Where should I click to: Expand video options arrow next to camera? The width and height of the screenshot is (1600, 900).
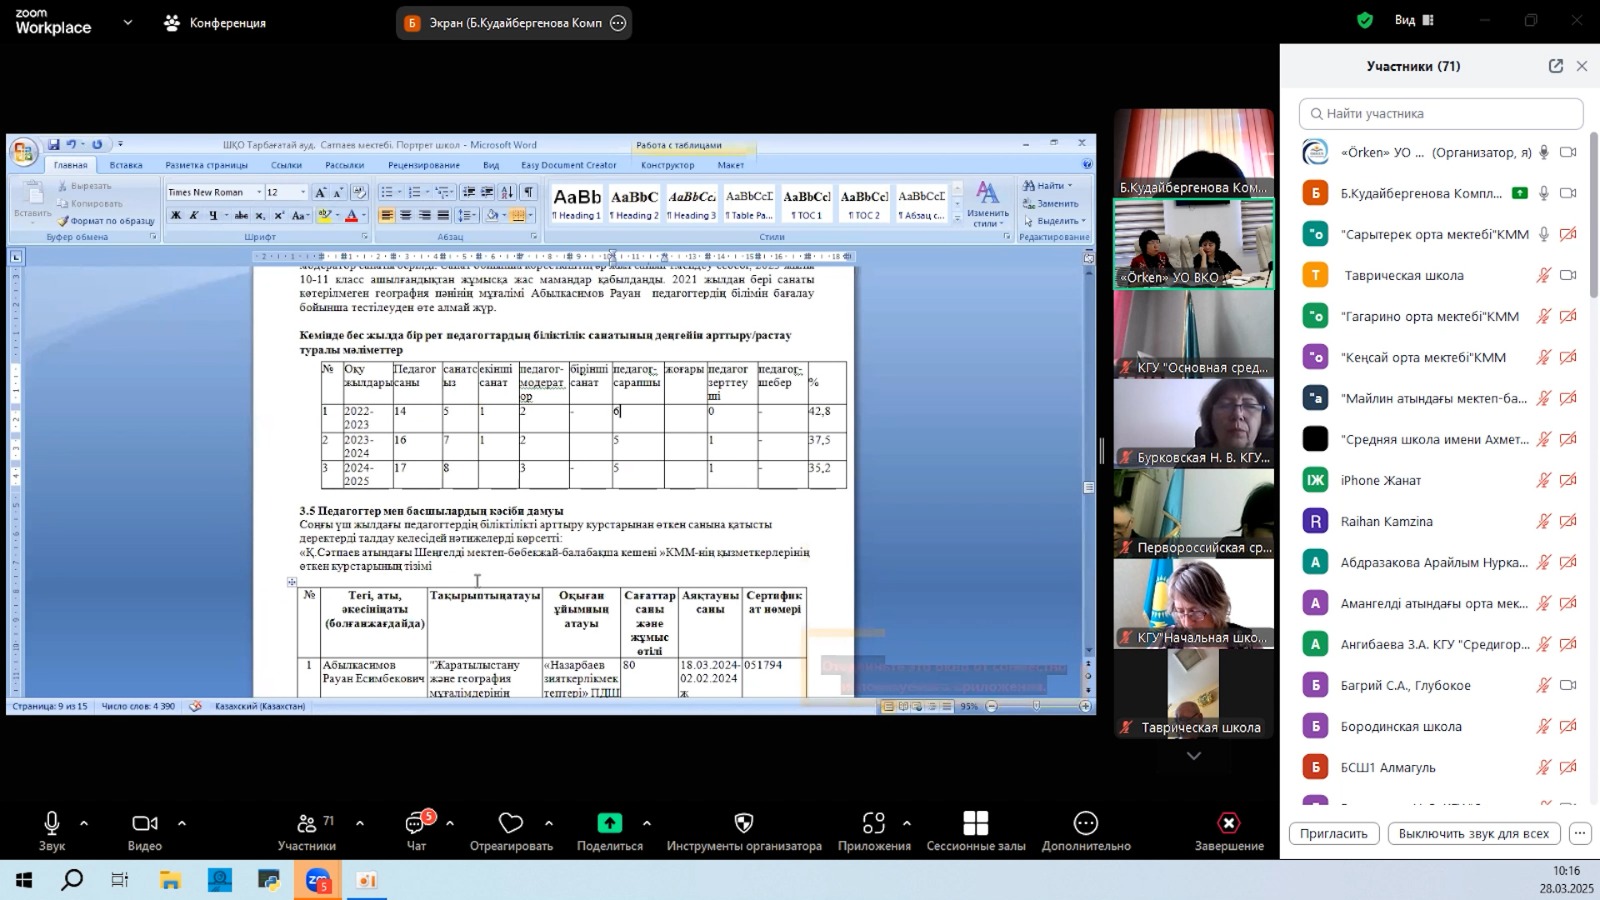tap(182, 823)
